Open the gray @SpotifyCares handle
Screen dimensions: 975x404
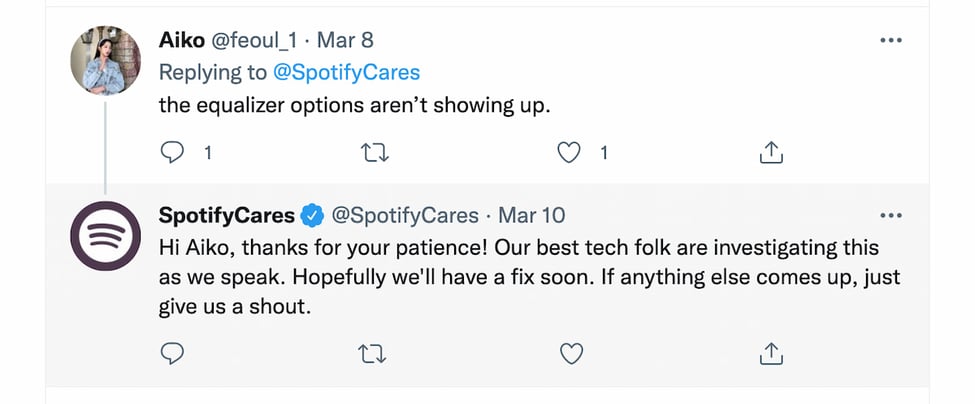click(405, 216)
